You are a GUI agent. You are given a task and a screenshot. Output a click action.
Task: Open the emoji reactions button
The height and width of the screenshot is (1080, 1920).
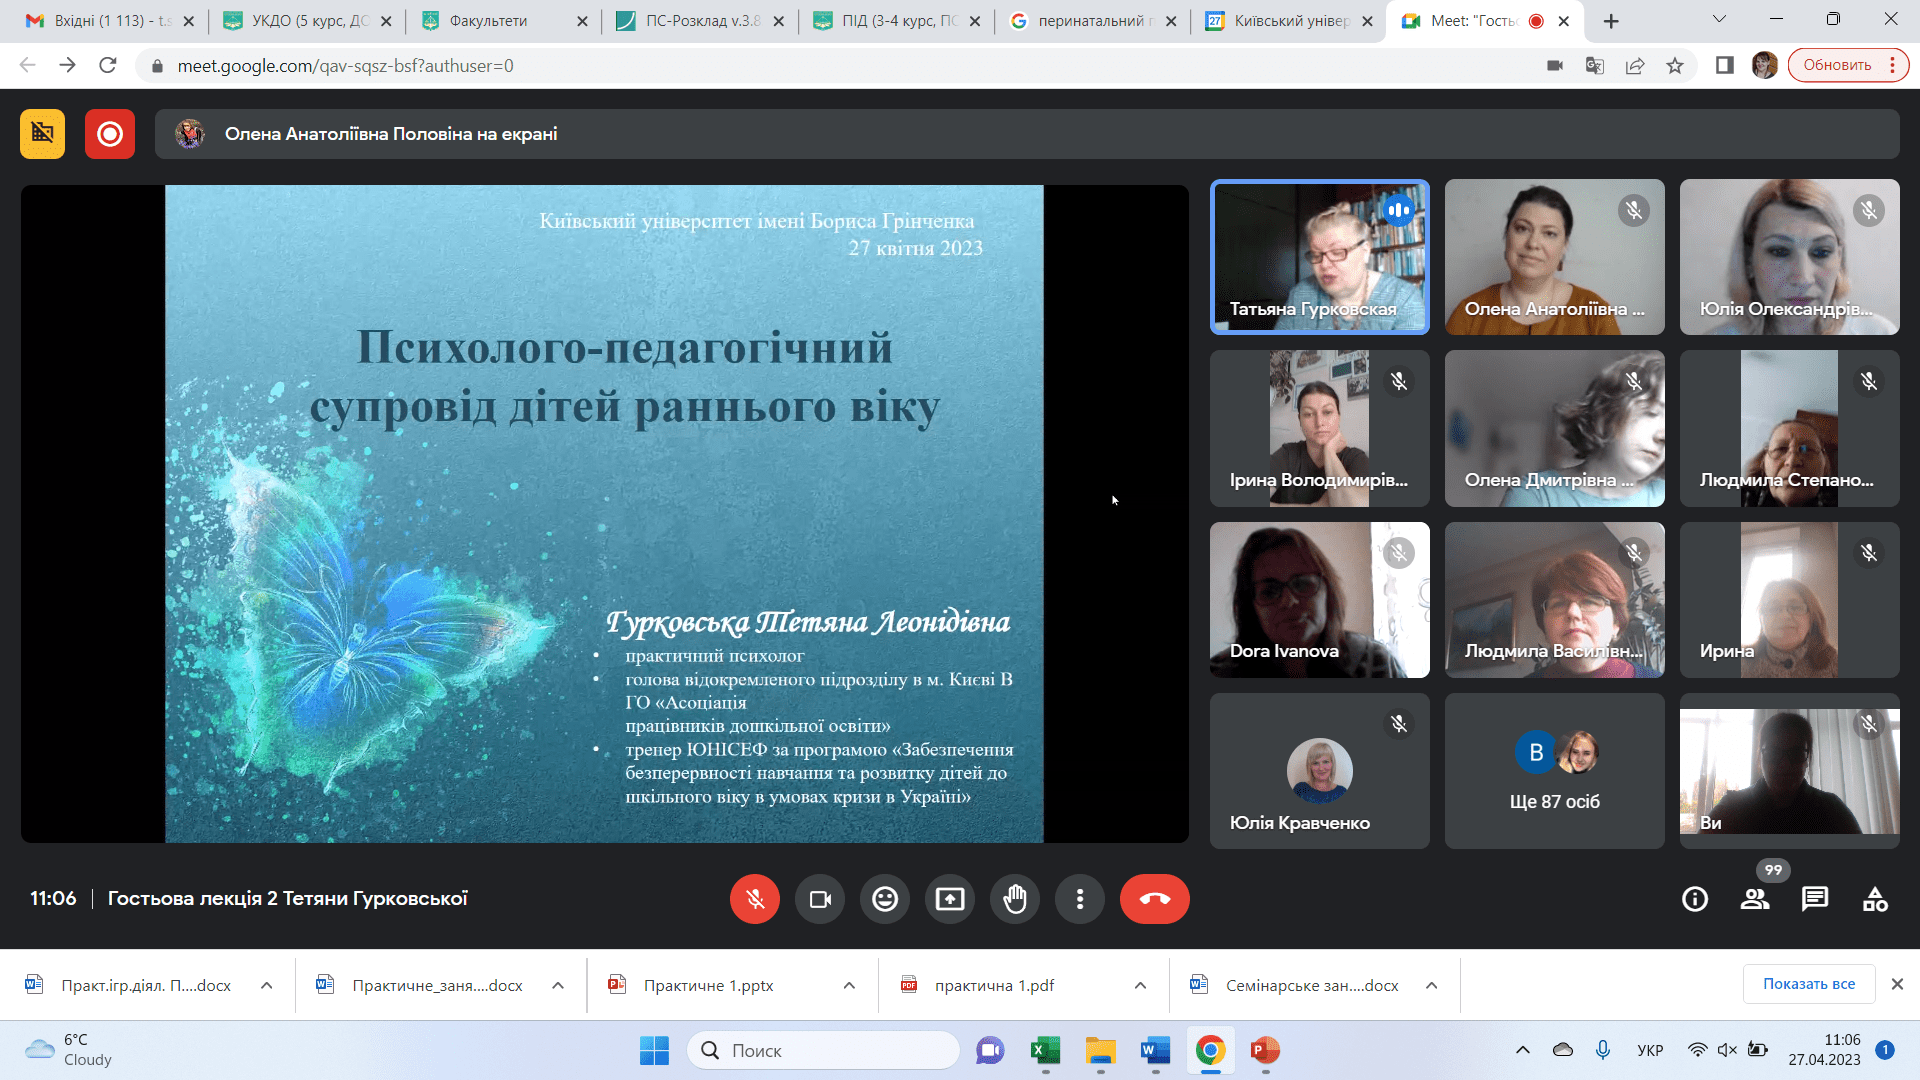(885, 899)
